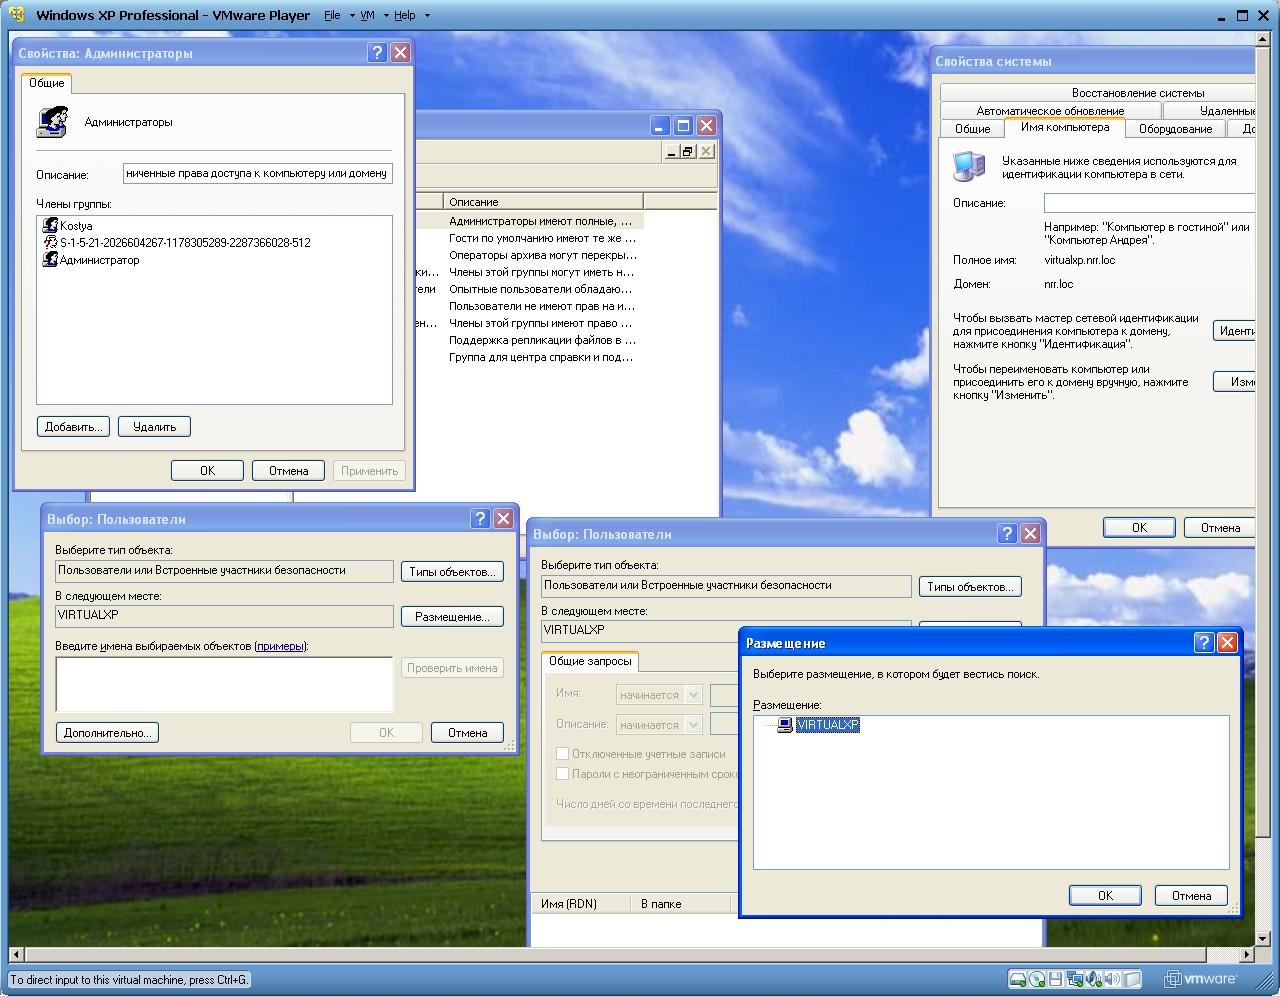This screenshot has width=1280, height=997.
Task: Click the В папке column header
Action: (685, 903)
